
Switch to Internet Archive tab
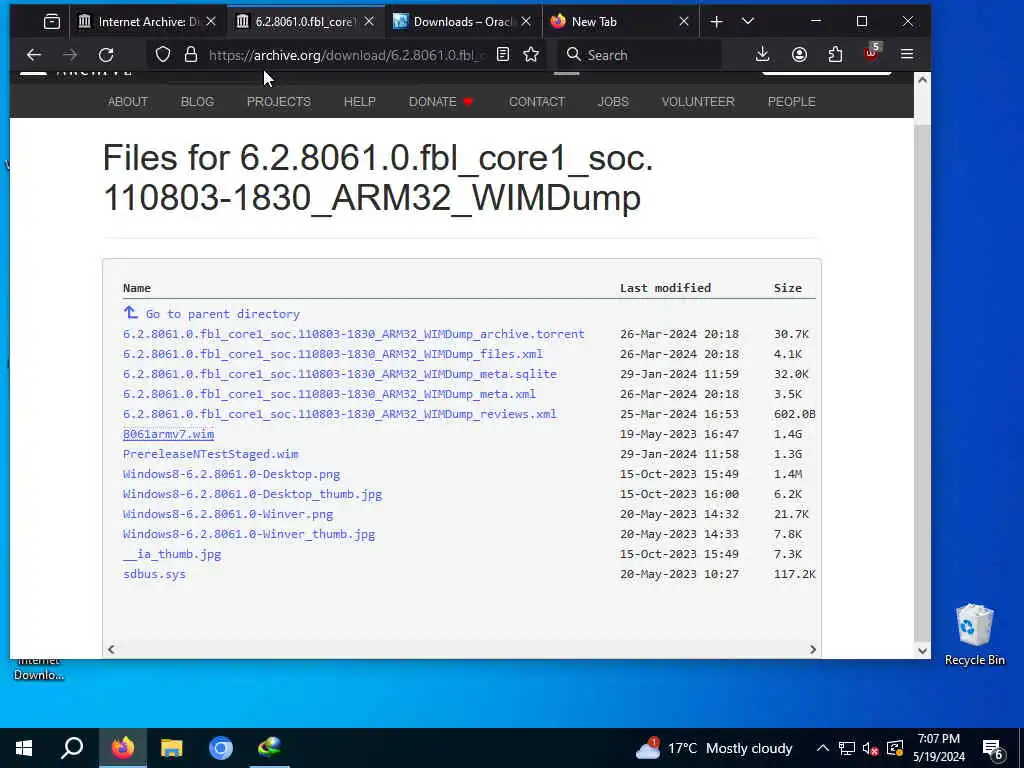coord(148,22)
